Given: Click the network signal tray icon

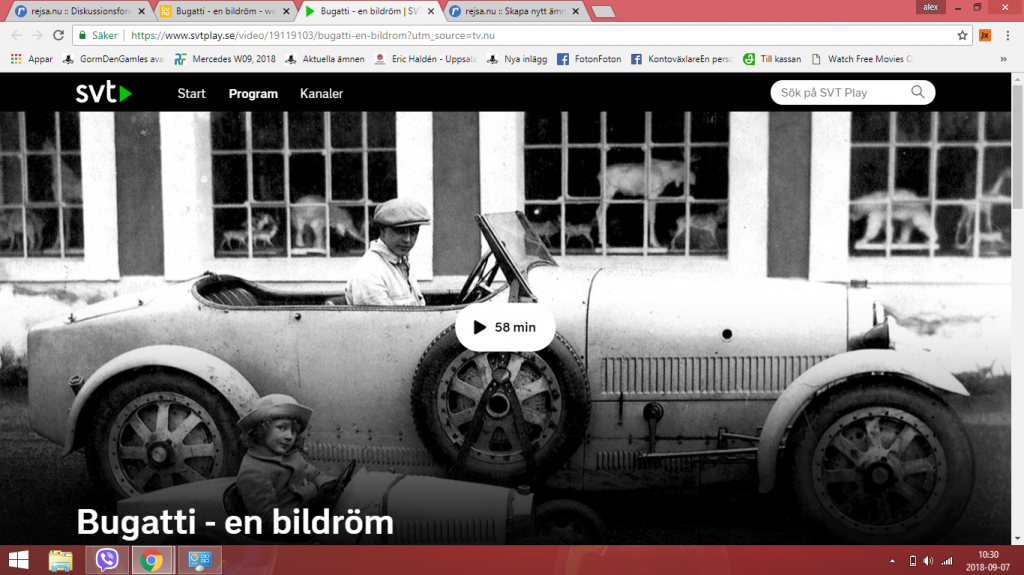Looking at the screenshot, I should [946, 561].
